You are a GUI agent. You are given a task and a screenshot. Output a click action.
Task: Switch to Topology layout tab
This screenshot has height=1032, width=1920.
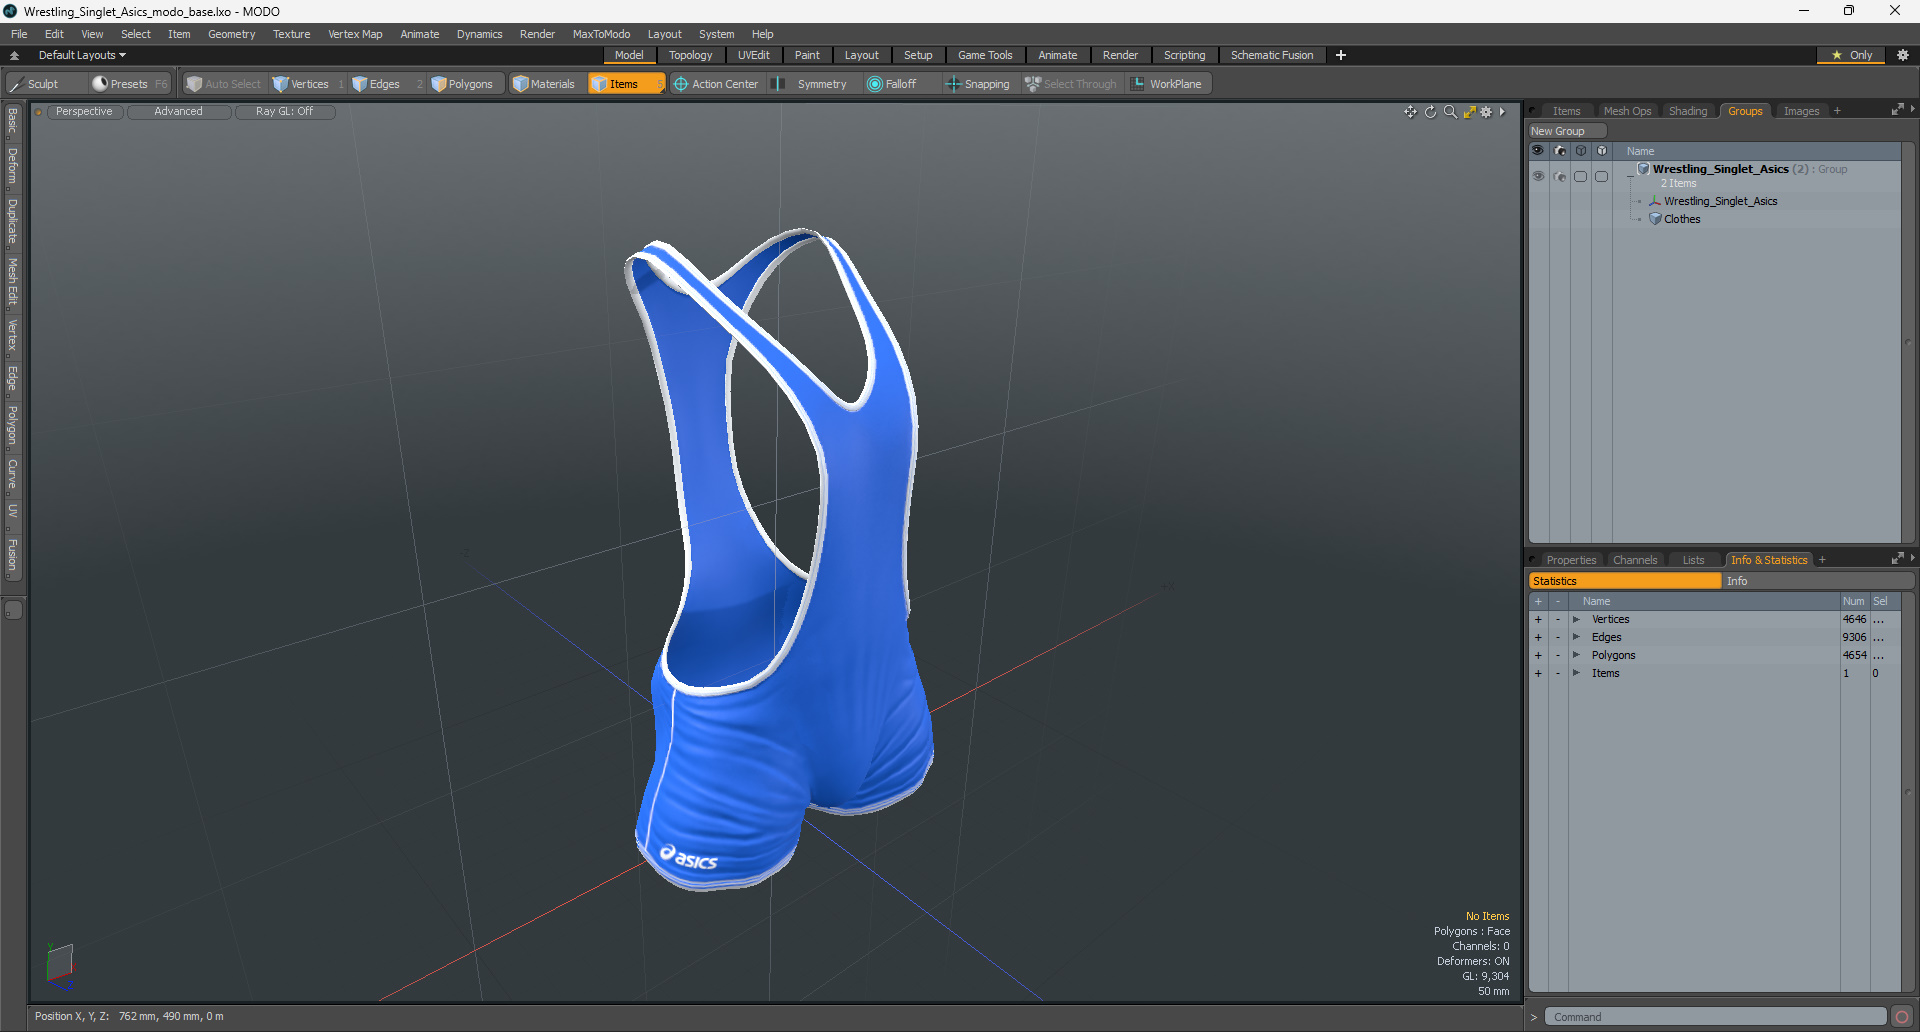tap(691, 55)
